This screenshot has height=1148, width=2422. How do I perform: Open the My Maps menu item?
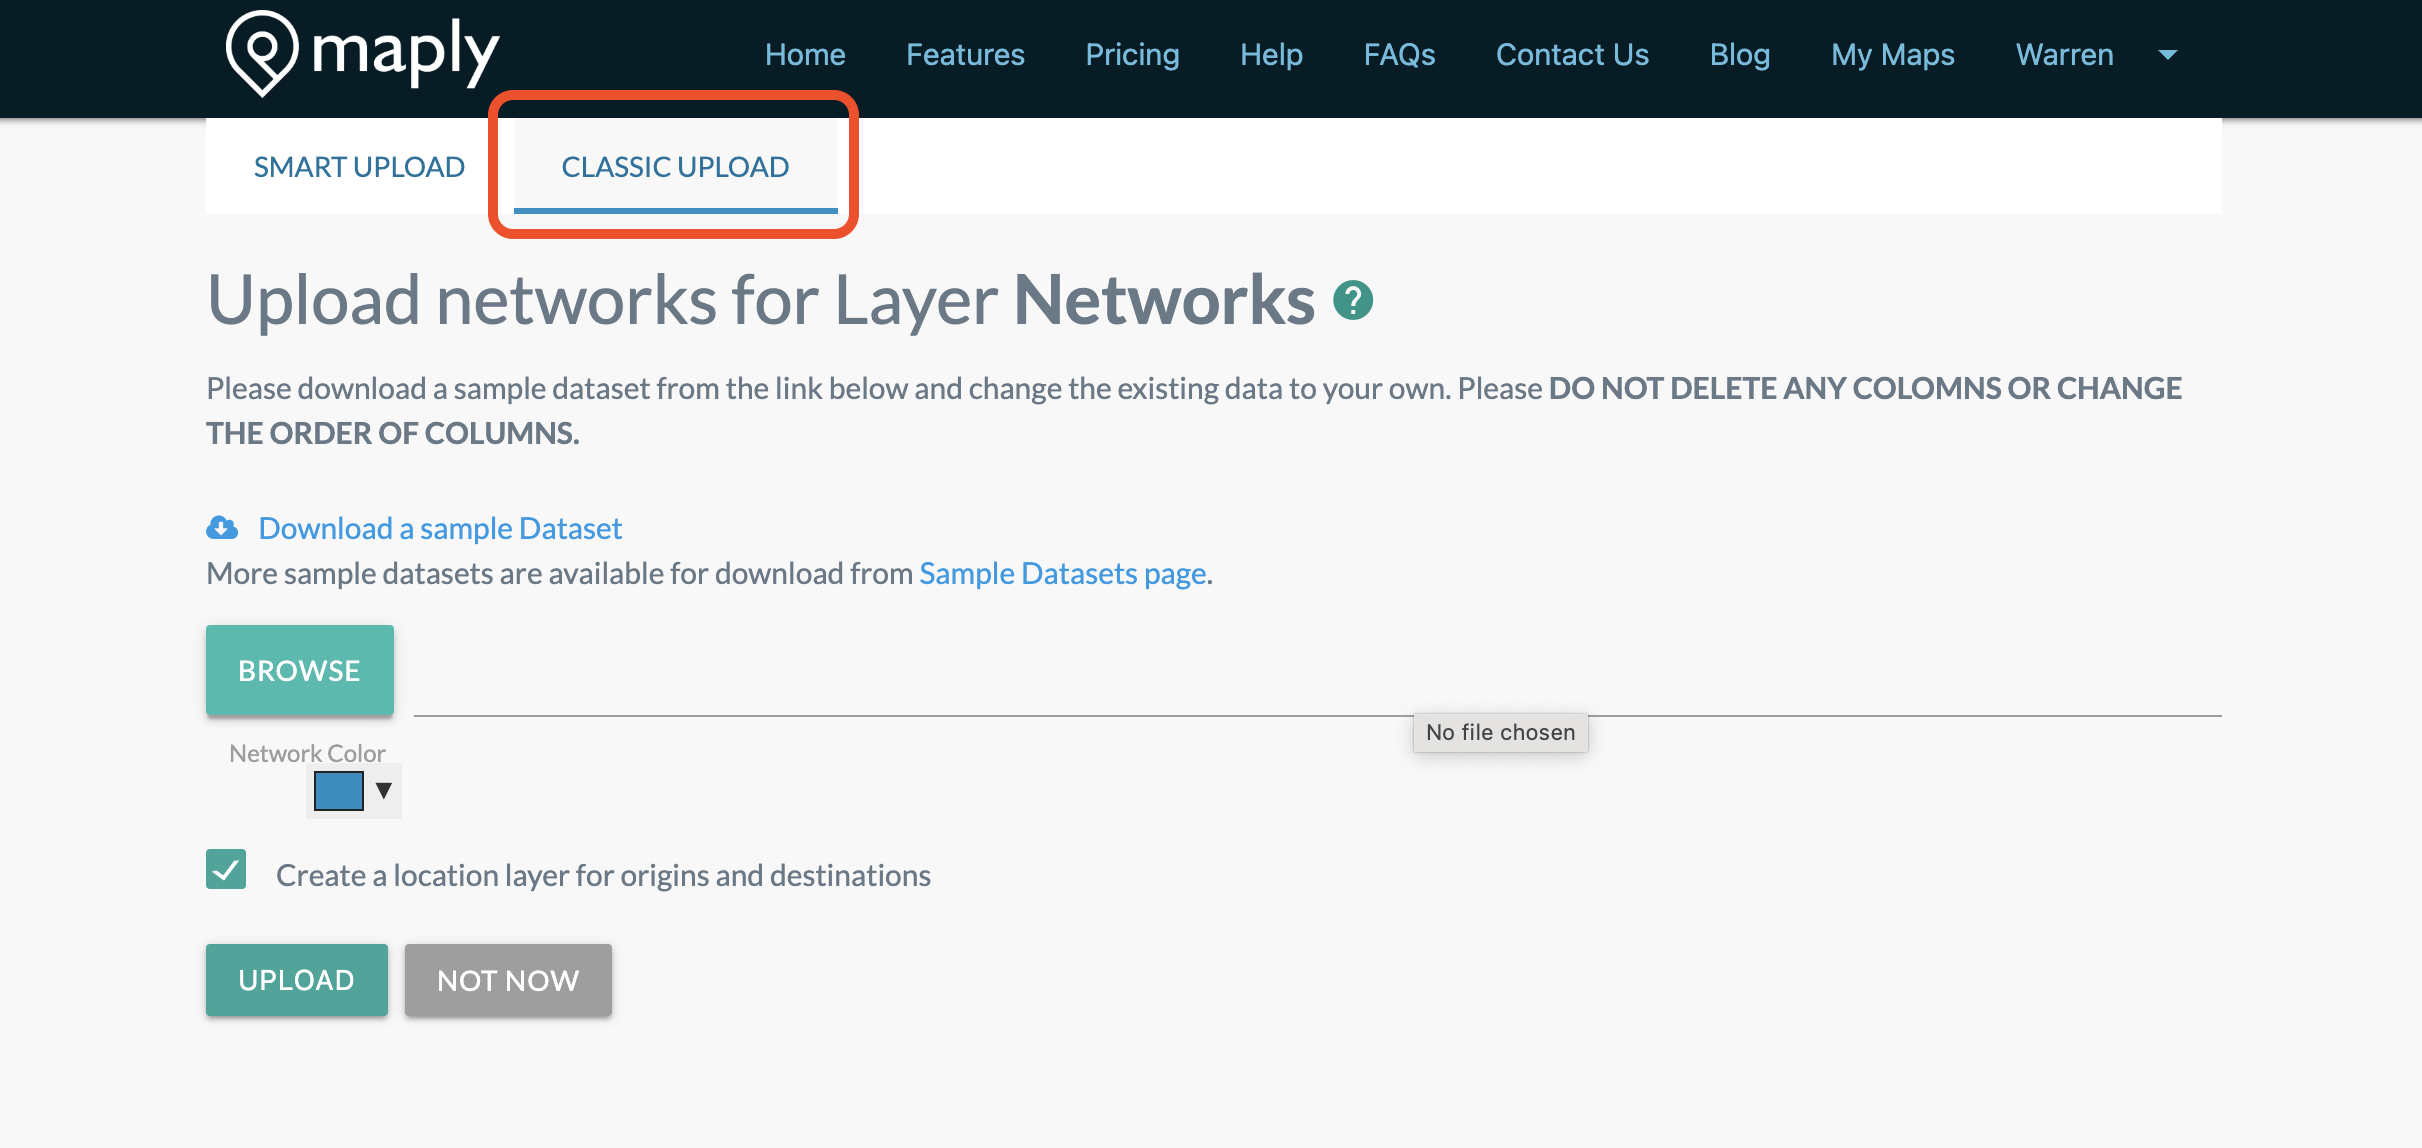1892,55
